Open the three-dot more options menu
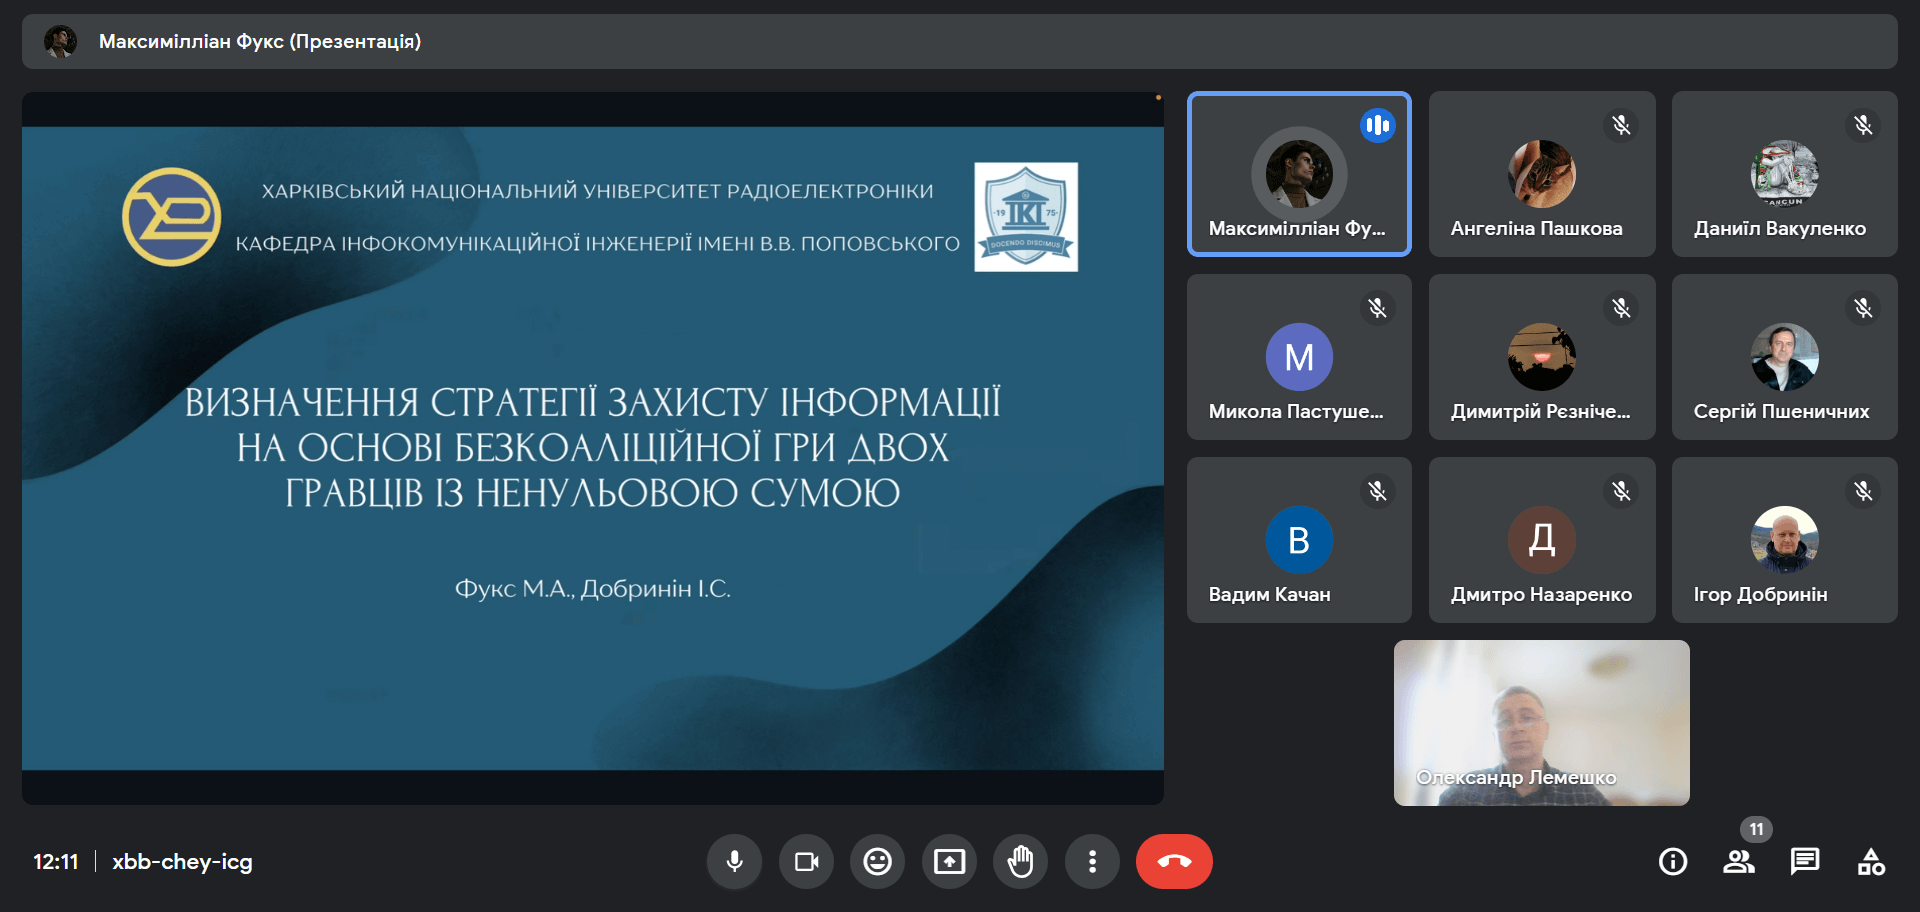 [x=1092, y=861]
